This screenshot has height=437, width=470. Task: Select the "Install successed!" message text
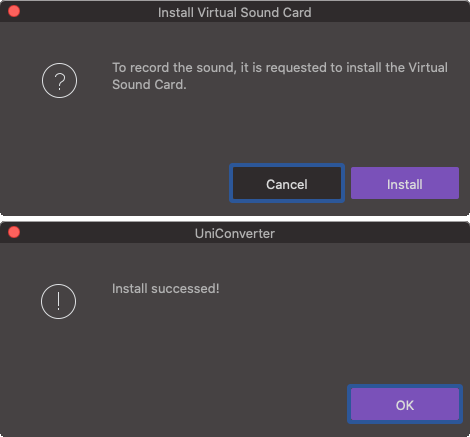pos(166,289)
